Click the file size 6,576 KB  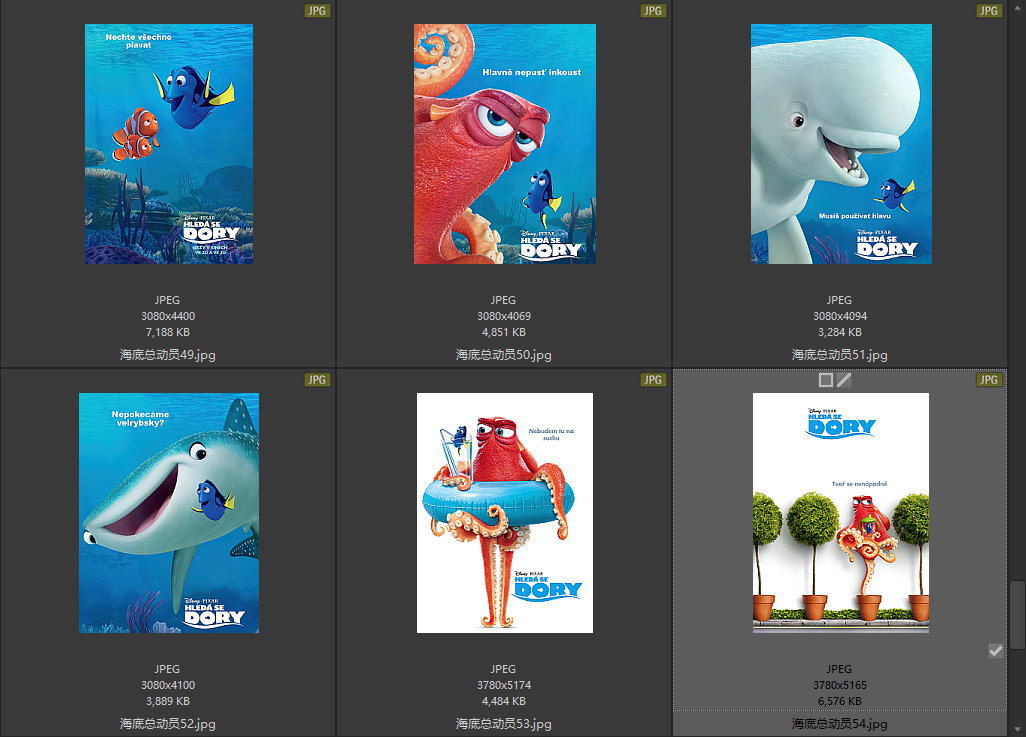pos(840,702)
